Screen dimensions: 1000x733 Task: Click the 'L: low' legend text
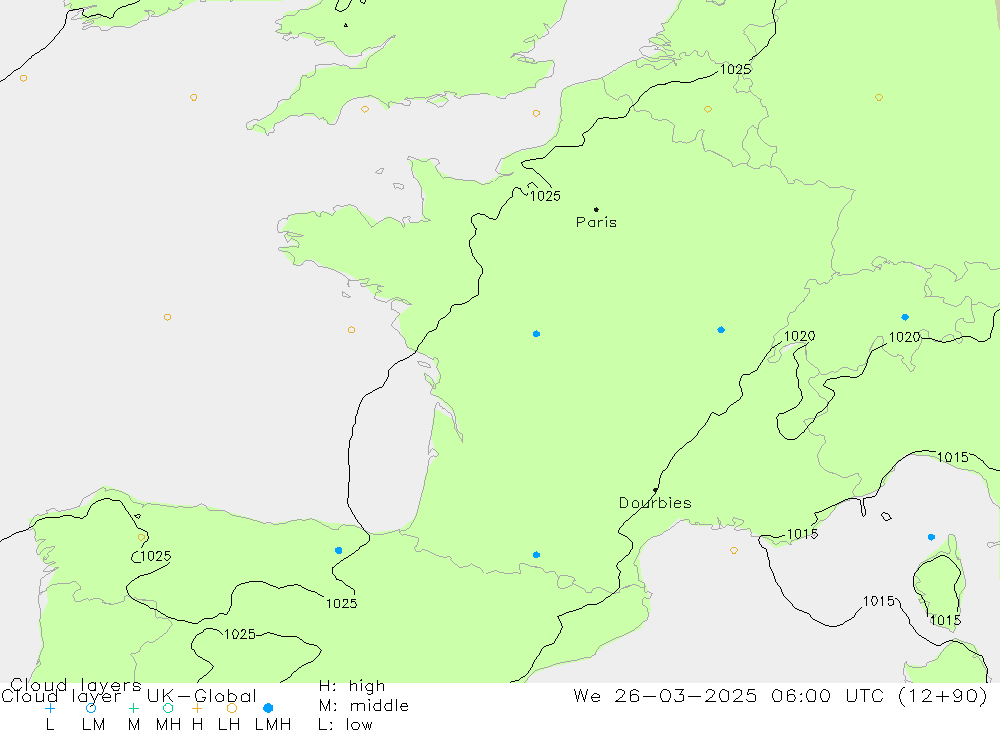pyautogui.click(x=345, y=725)
